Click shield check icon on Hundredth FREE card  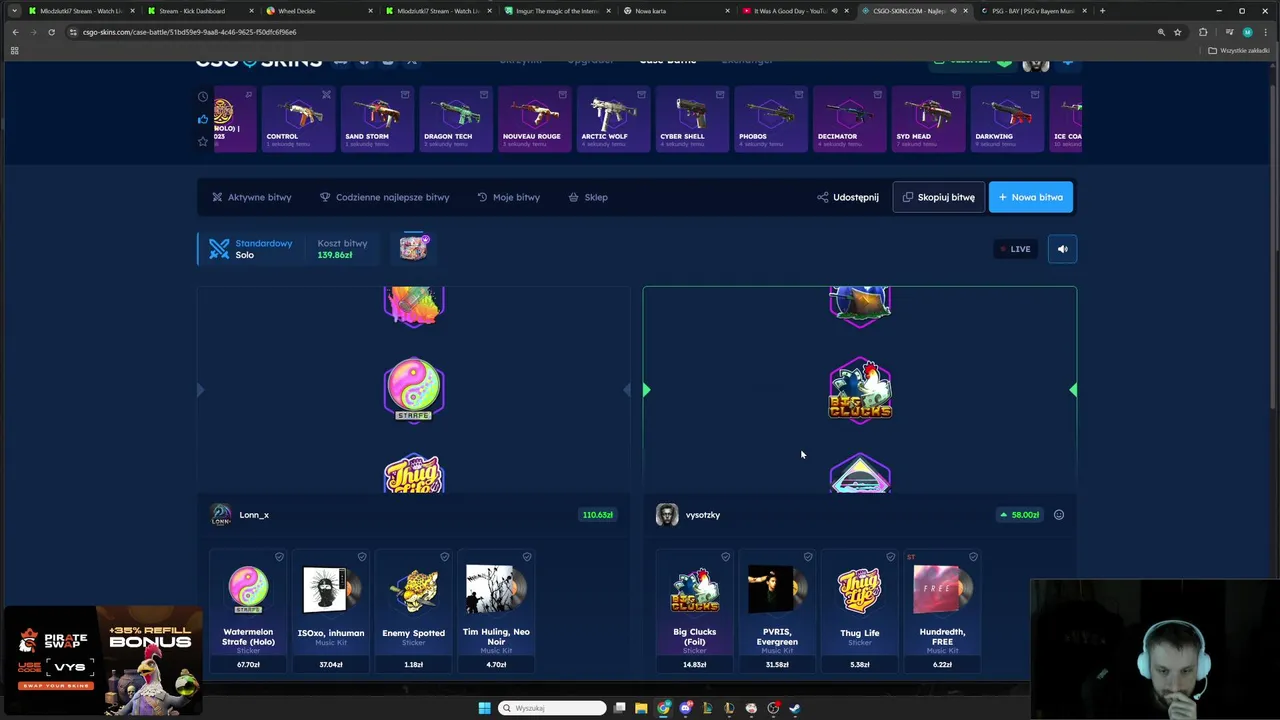[x=973, y=557]
